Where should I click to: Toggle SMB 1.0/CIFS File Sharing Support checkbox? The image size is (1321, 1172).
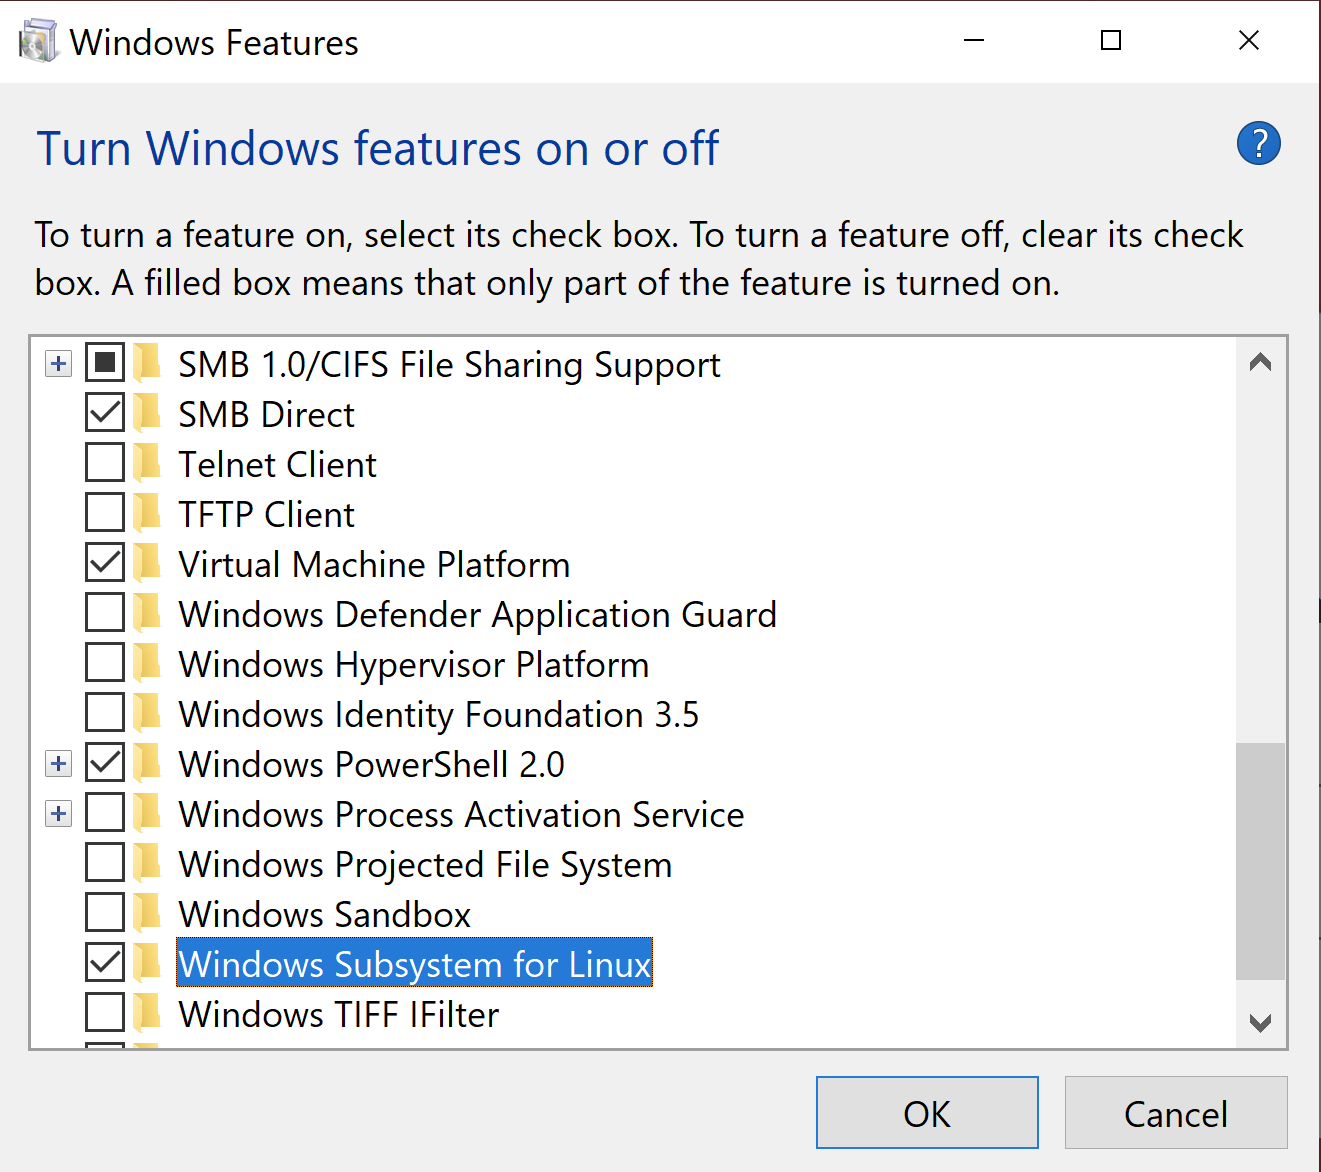point(105,363)
